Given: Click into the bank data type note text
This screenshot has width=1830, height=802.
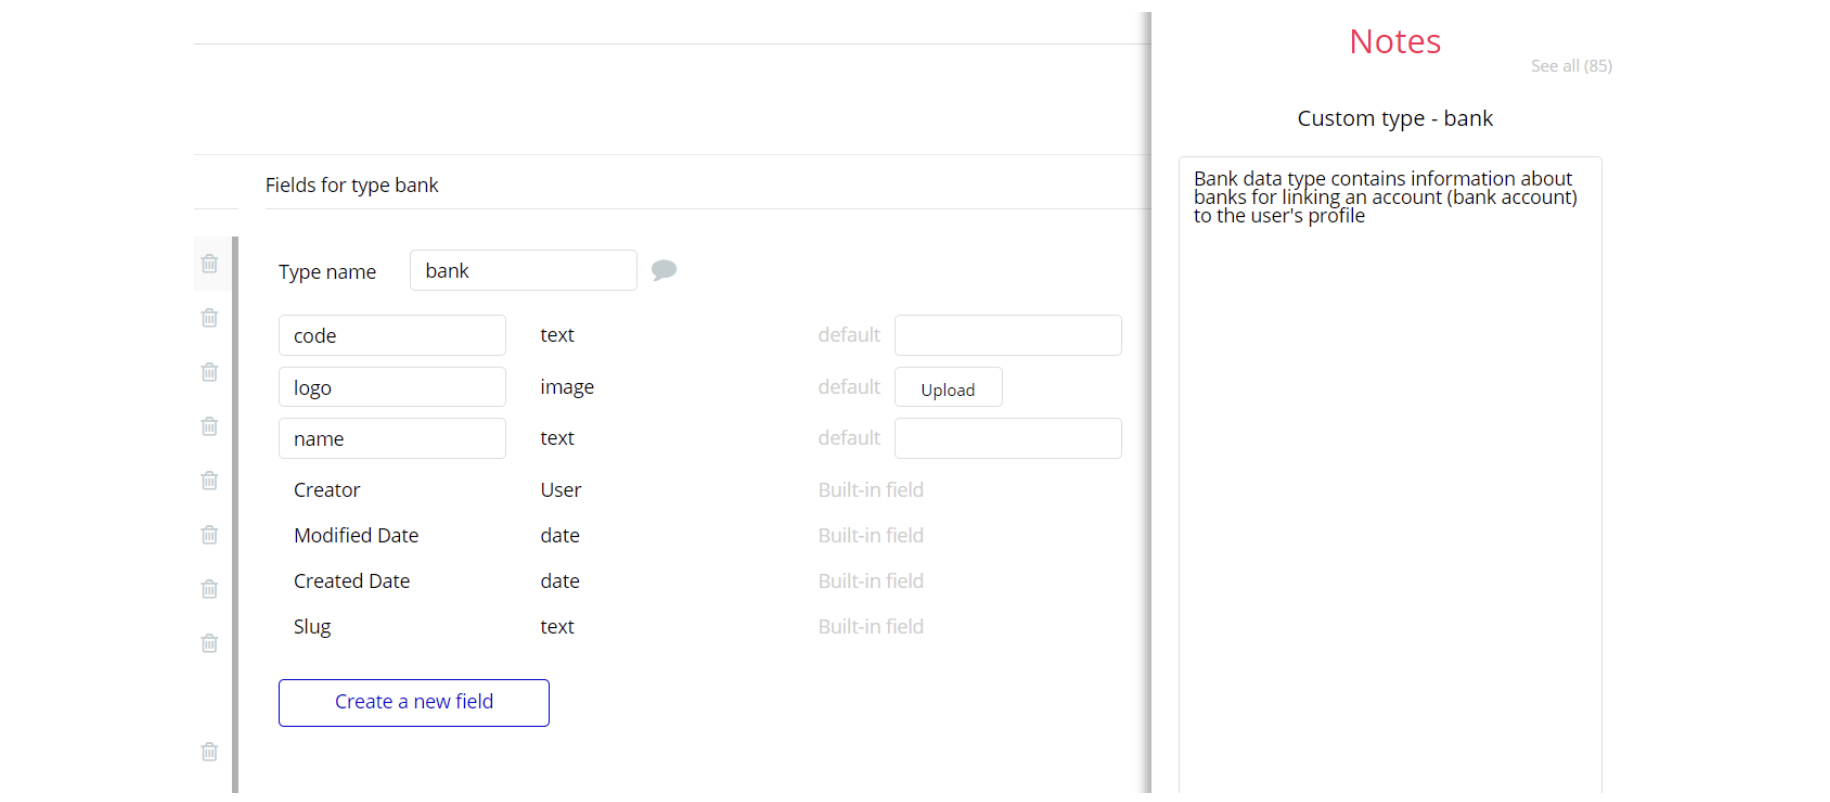Looking at the screenshot, I should (x=1384, y=197).
